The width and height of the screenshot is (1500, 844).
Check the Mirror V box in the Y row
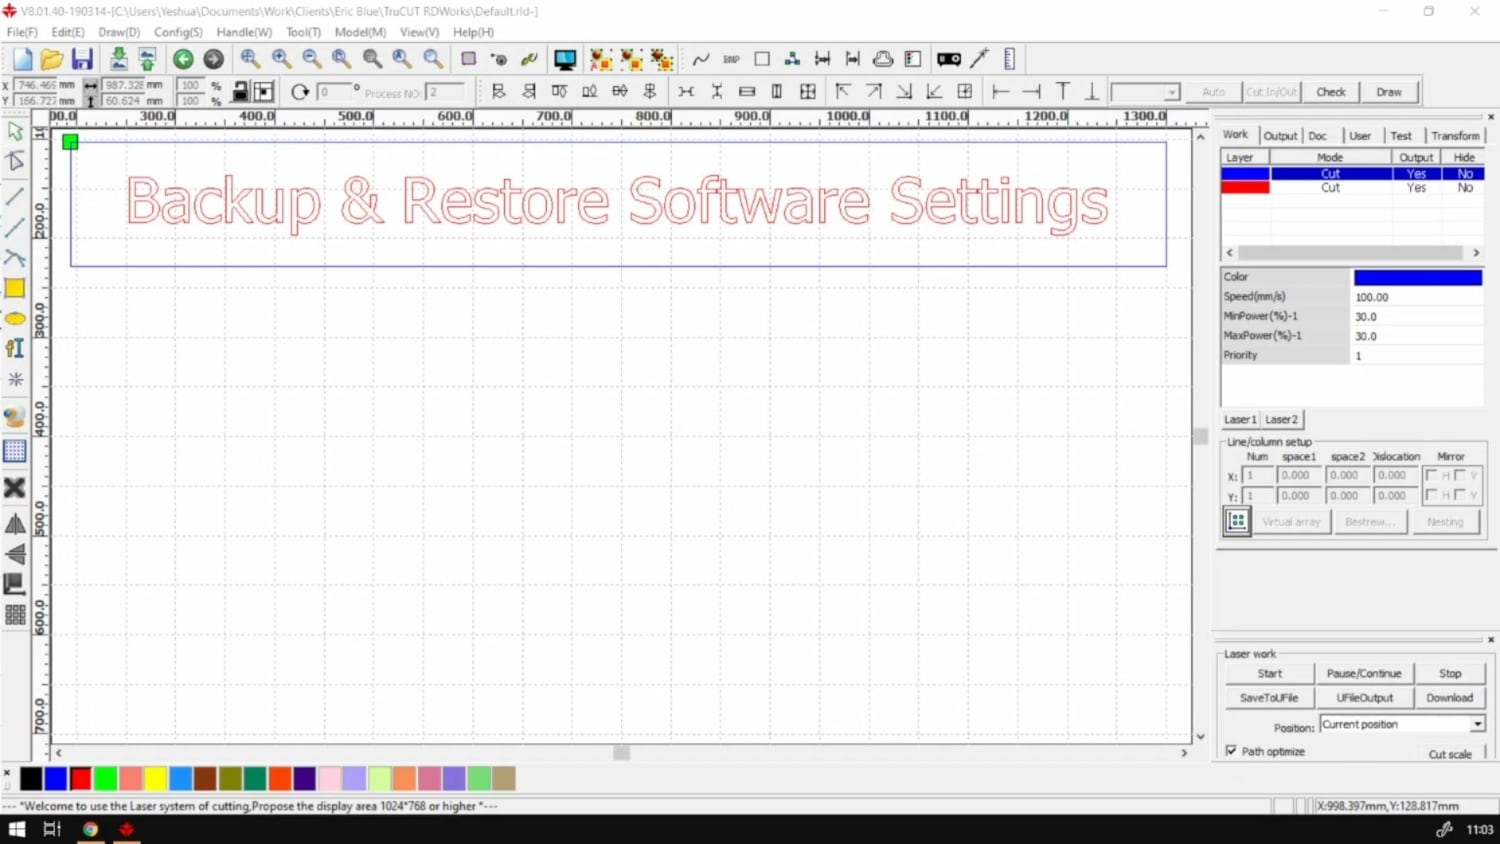[1460, 495]
